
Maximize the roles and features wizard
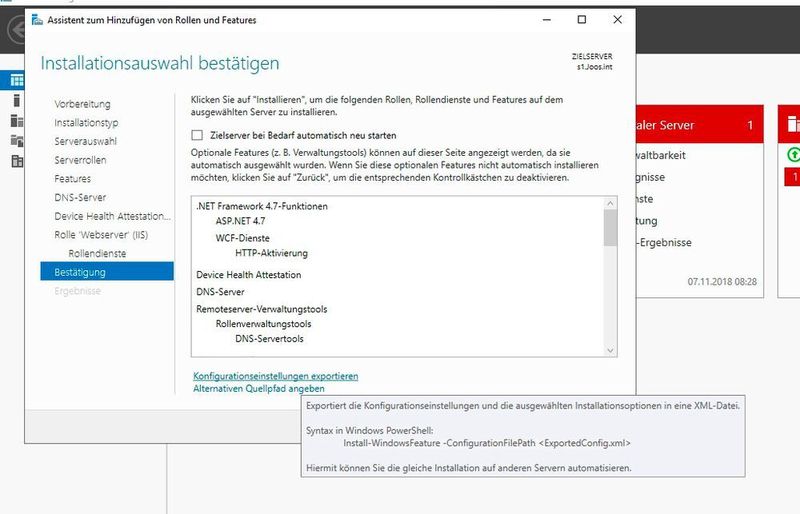click(x=582, y=19)
